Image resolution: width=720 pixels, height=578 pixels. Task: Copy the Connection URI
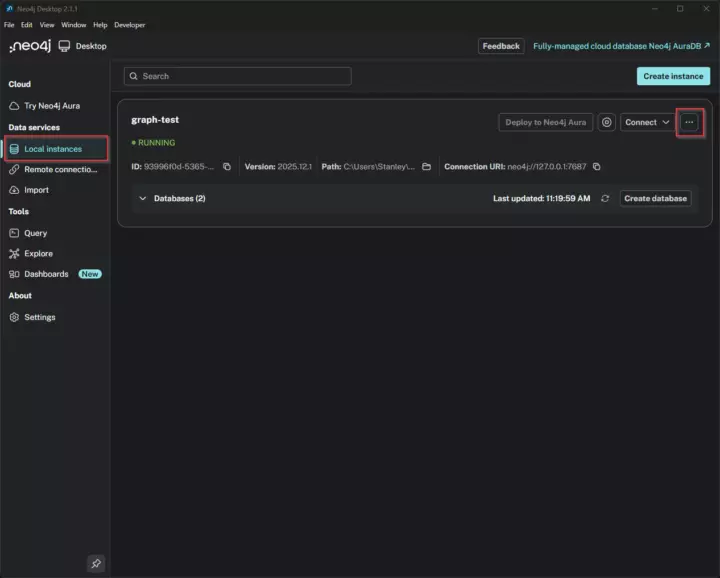(597, 167)
